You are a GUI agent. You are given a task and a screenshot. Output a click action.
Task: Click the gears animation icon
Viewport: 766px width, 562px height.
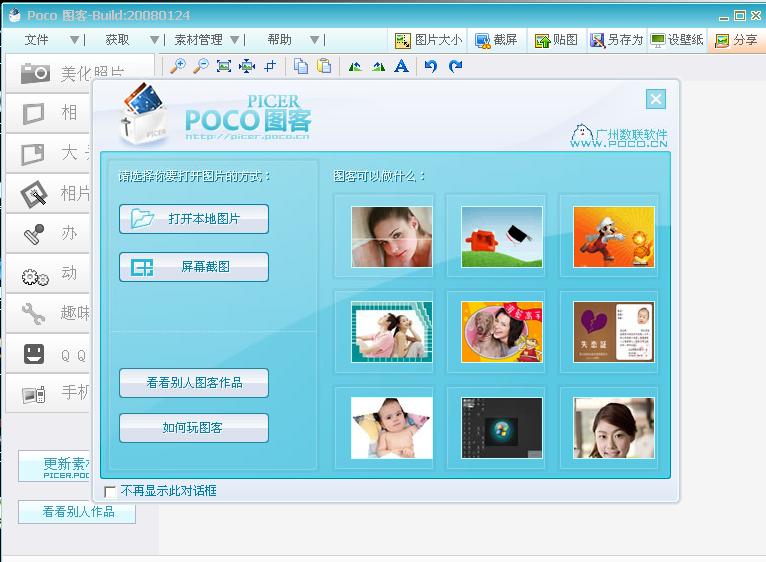pyautogui.click(x=35, y=277)
